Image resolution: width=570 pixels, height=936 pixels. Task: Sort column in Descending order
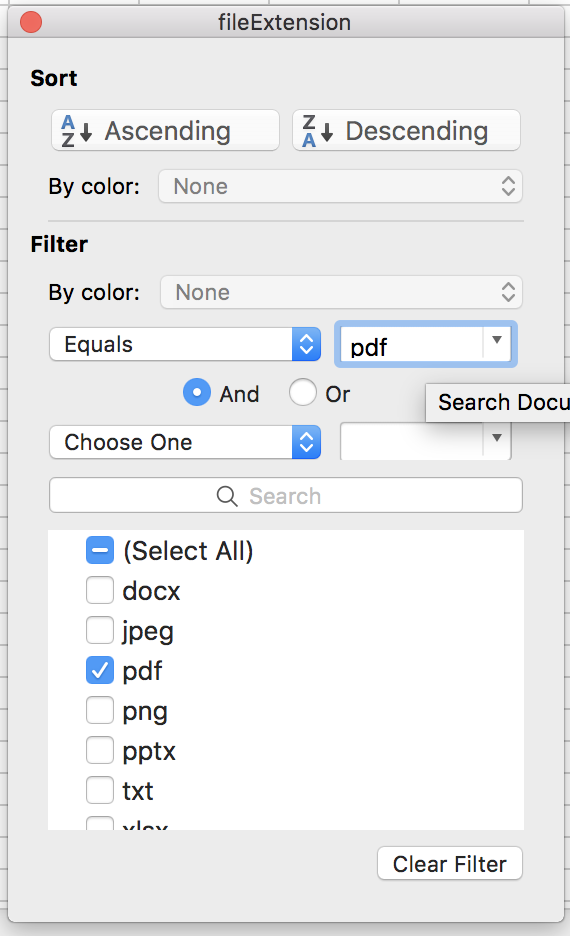coord(406,130)
